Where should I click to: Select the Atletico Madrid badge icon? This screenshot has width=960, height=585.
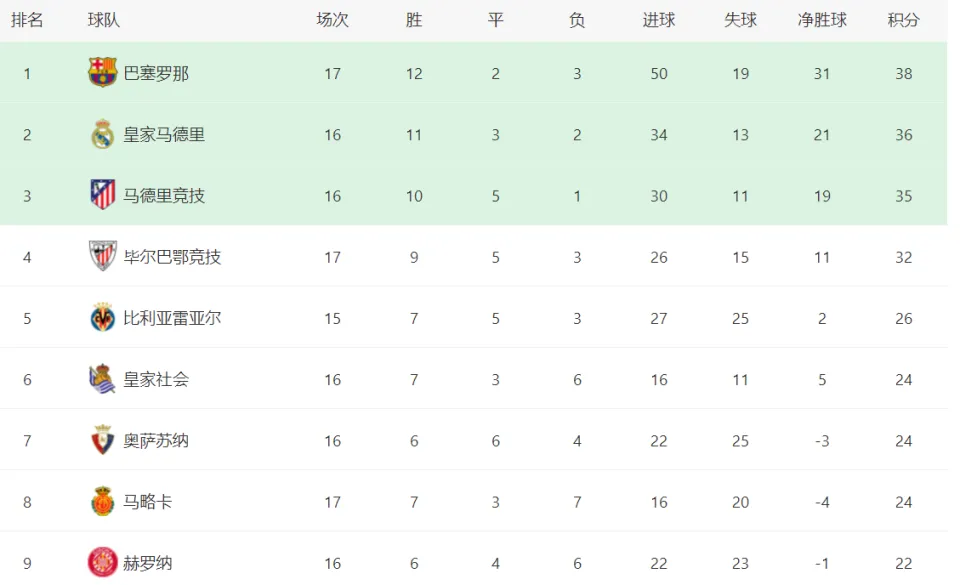coord(102,195)
